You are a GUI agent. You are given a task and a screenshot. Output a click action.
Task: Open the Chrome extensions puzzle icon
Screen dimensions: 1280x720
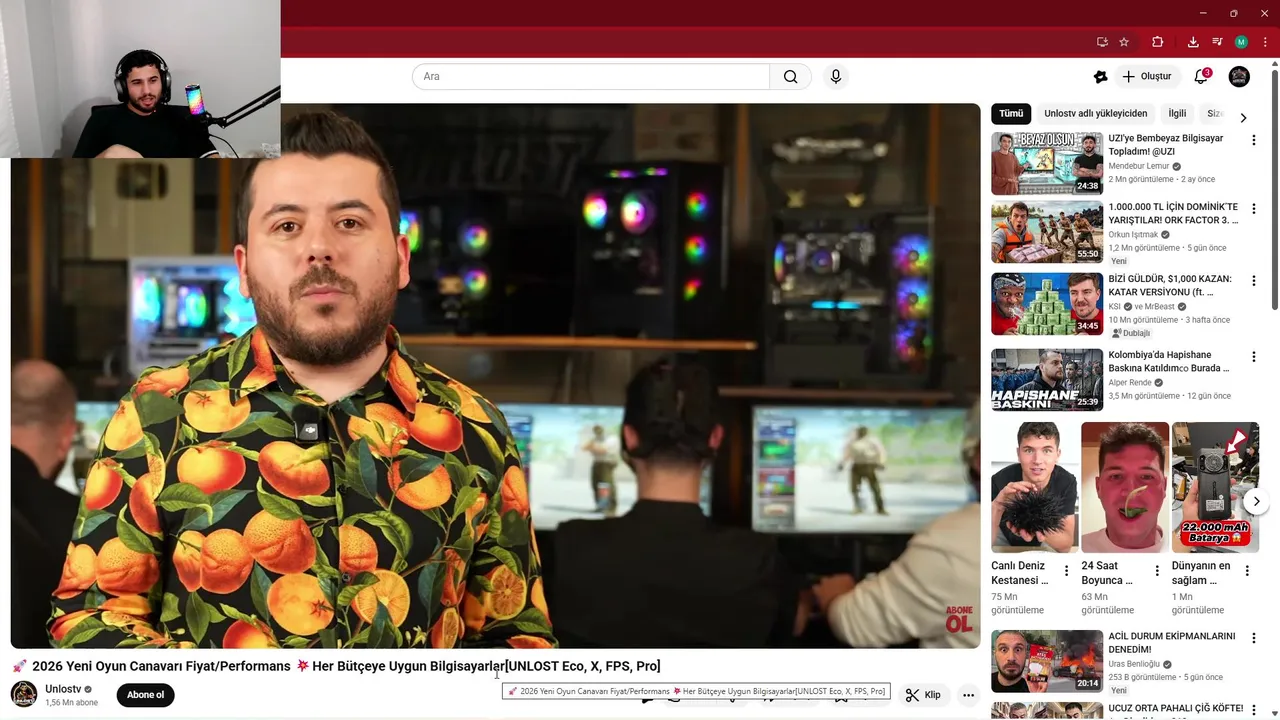[x=1157, y=42]
